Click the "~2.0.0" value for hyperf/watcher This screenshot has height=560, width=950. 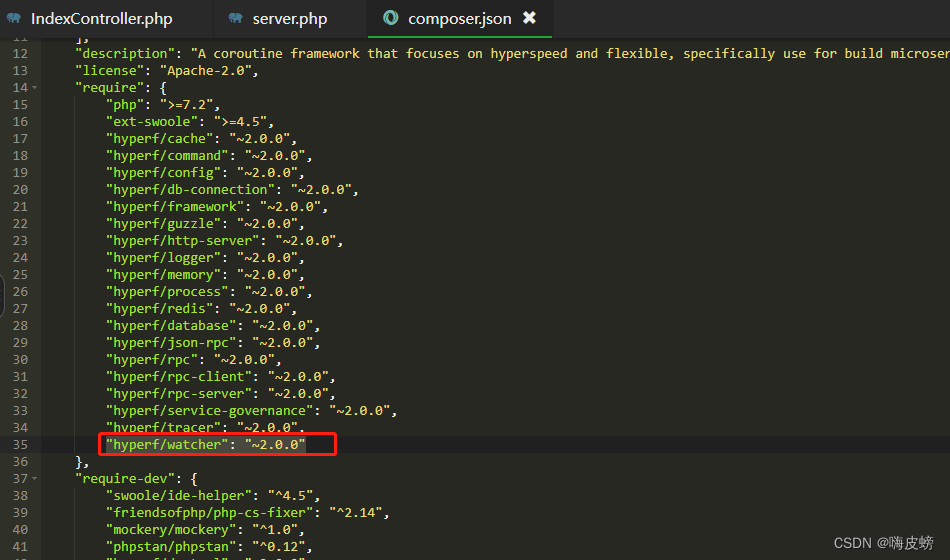coord(275,444)
